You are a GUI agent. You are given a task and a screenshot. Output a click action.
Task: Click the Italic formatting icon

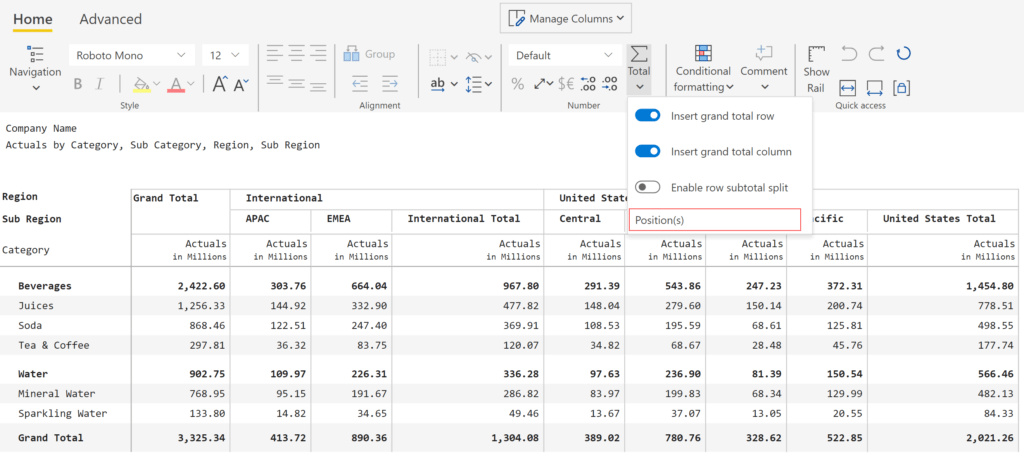tap(99, 84)
